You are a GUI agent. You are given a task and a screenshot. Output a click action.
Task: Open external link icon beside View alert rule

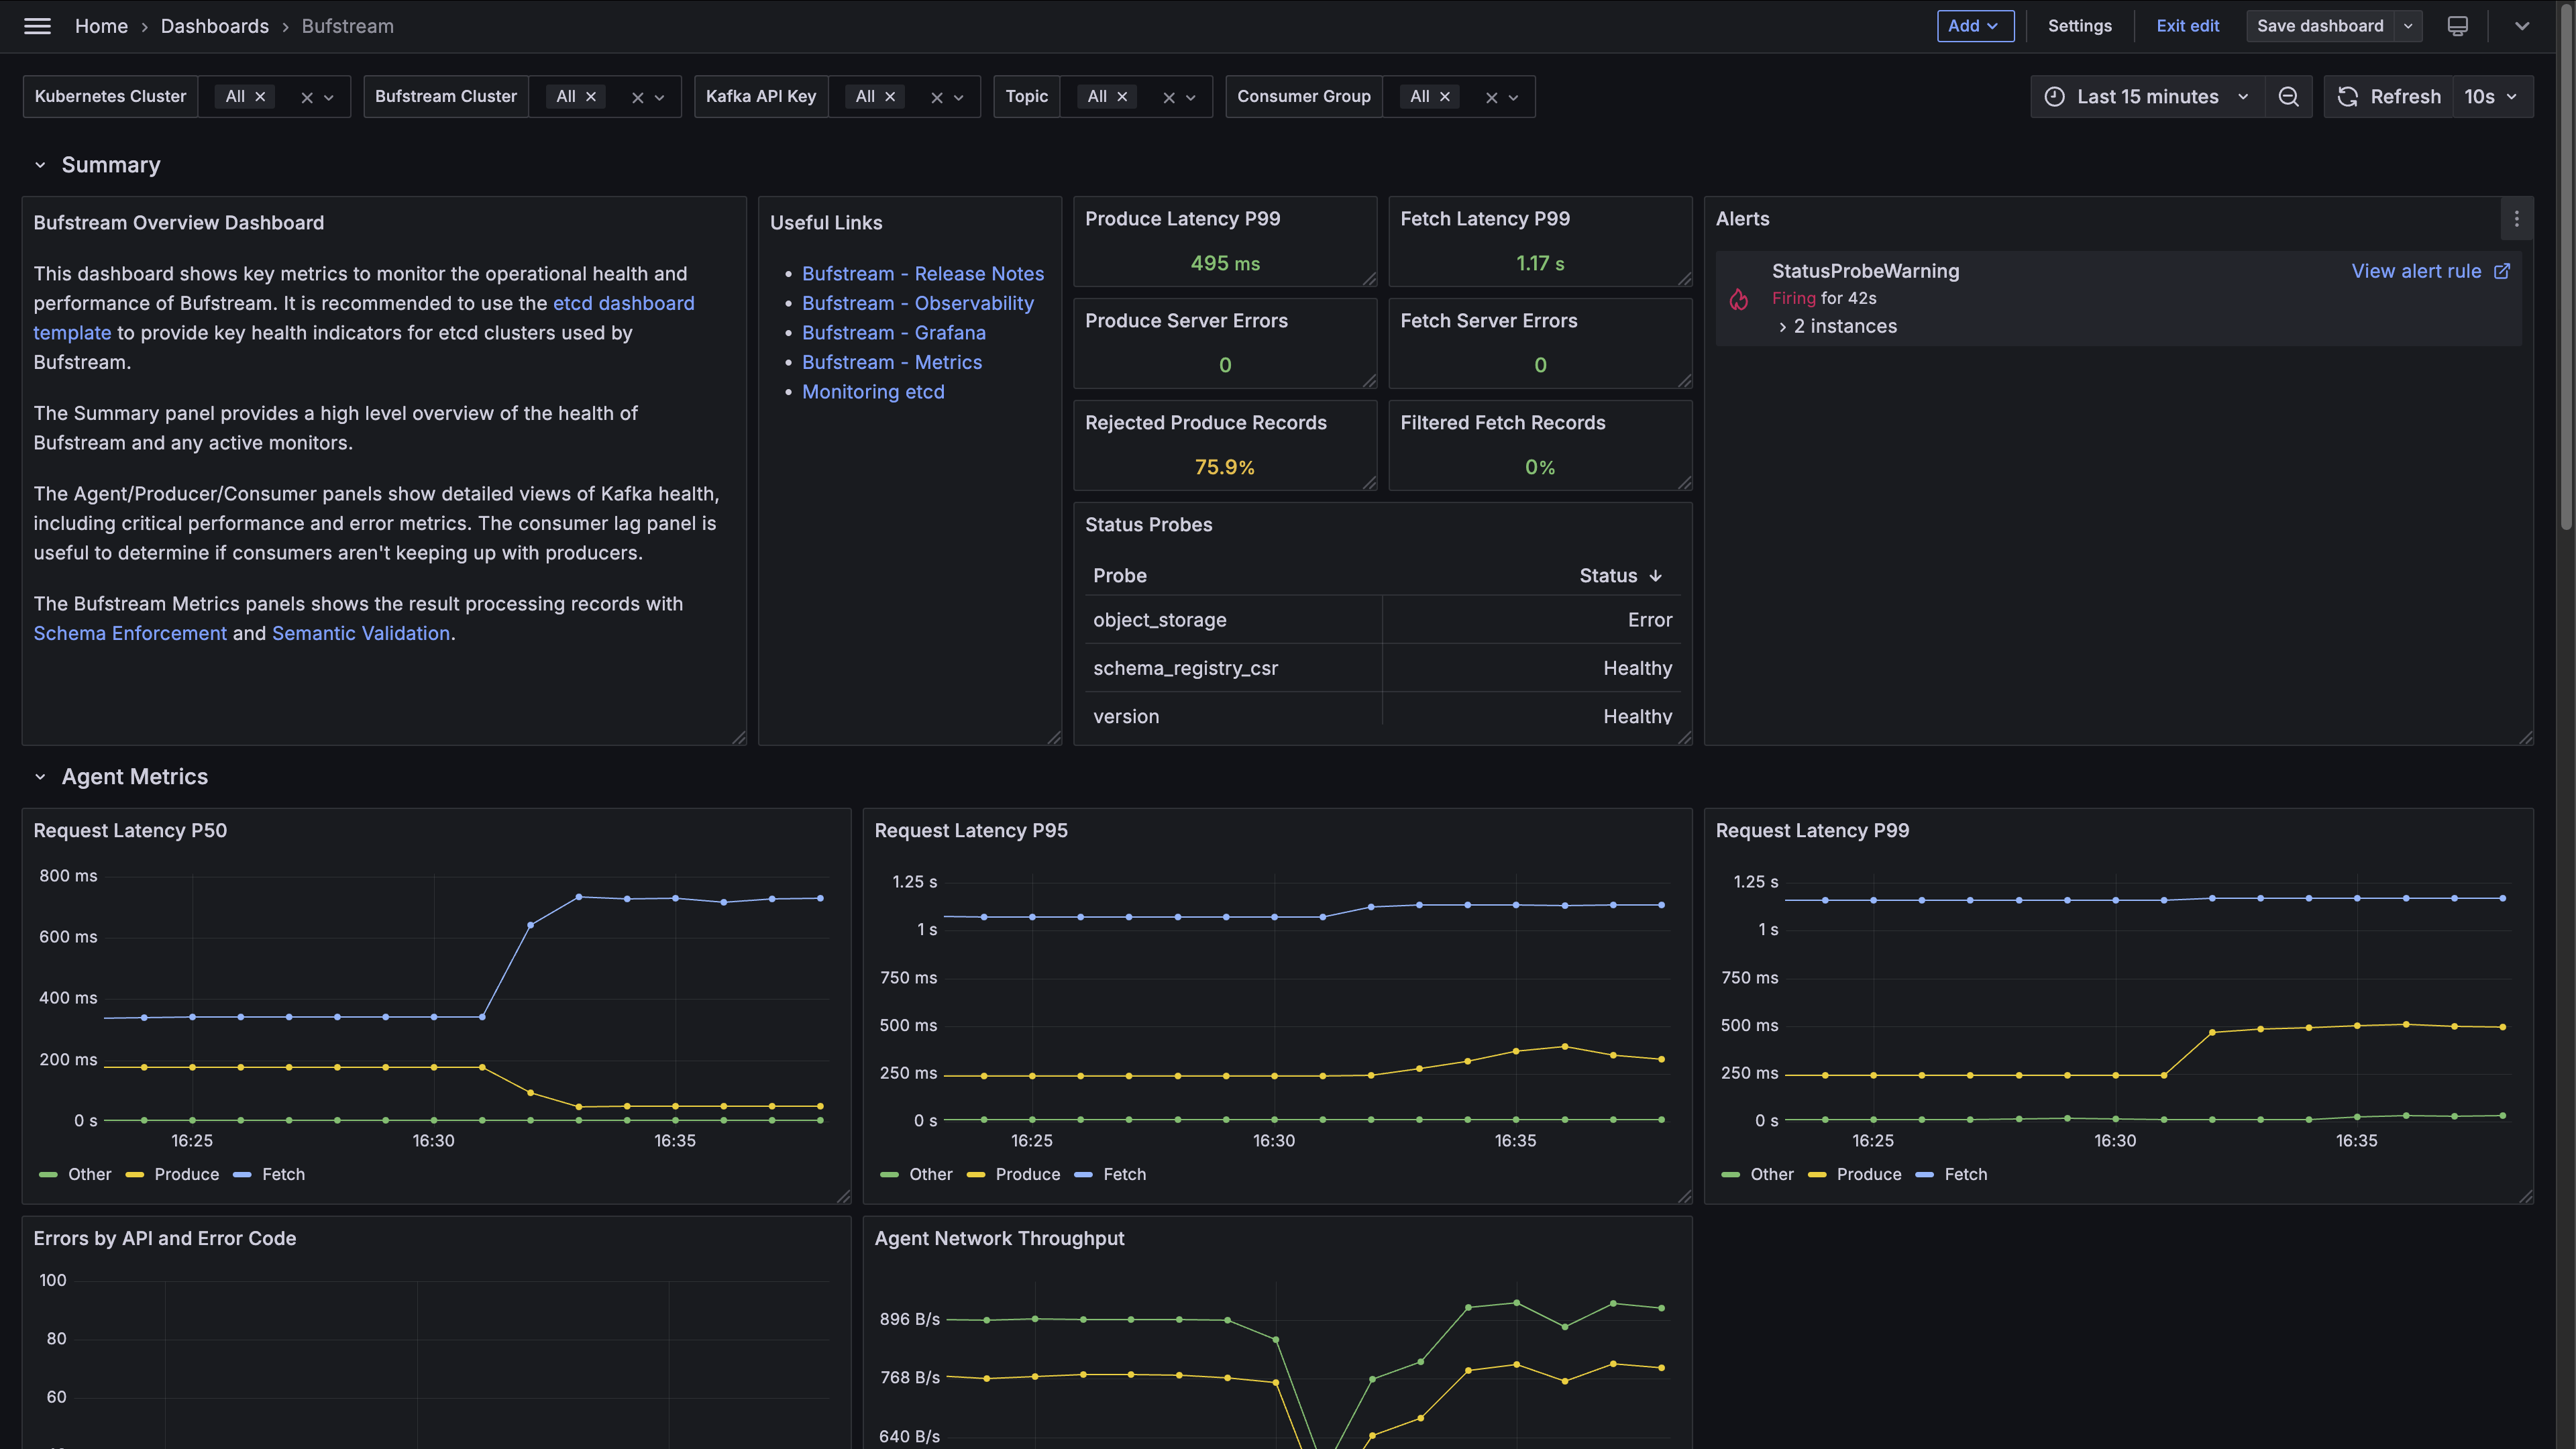2502,271
